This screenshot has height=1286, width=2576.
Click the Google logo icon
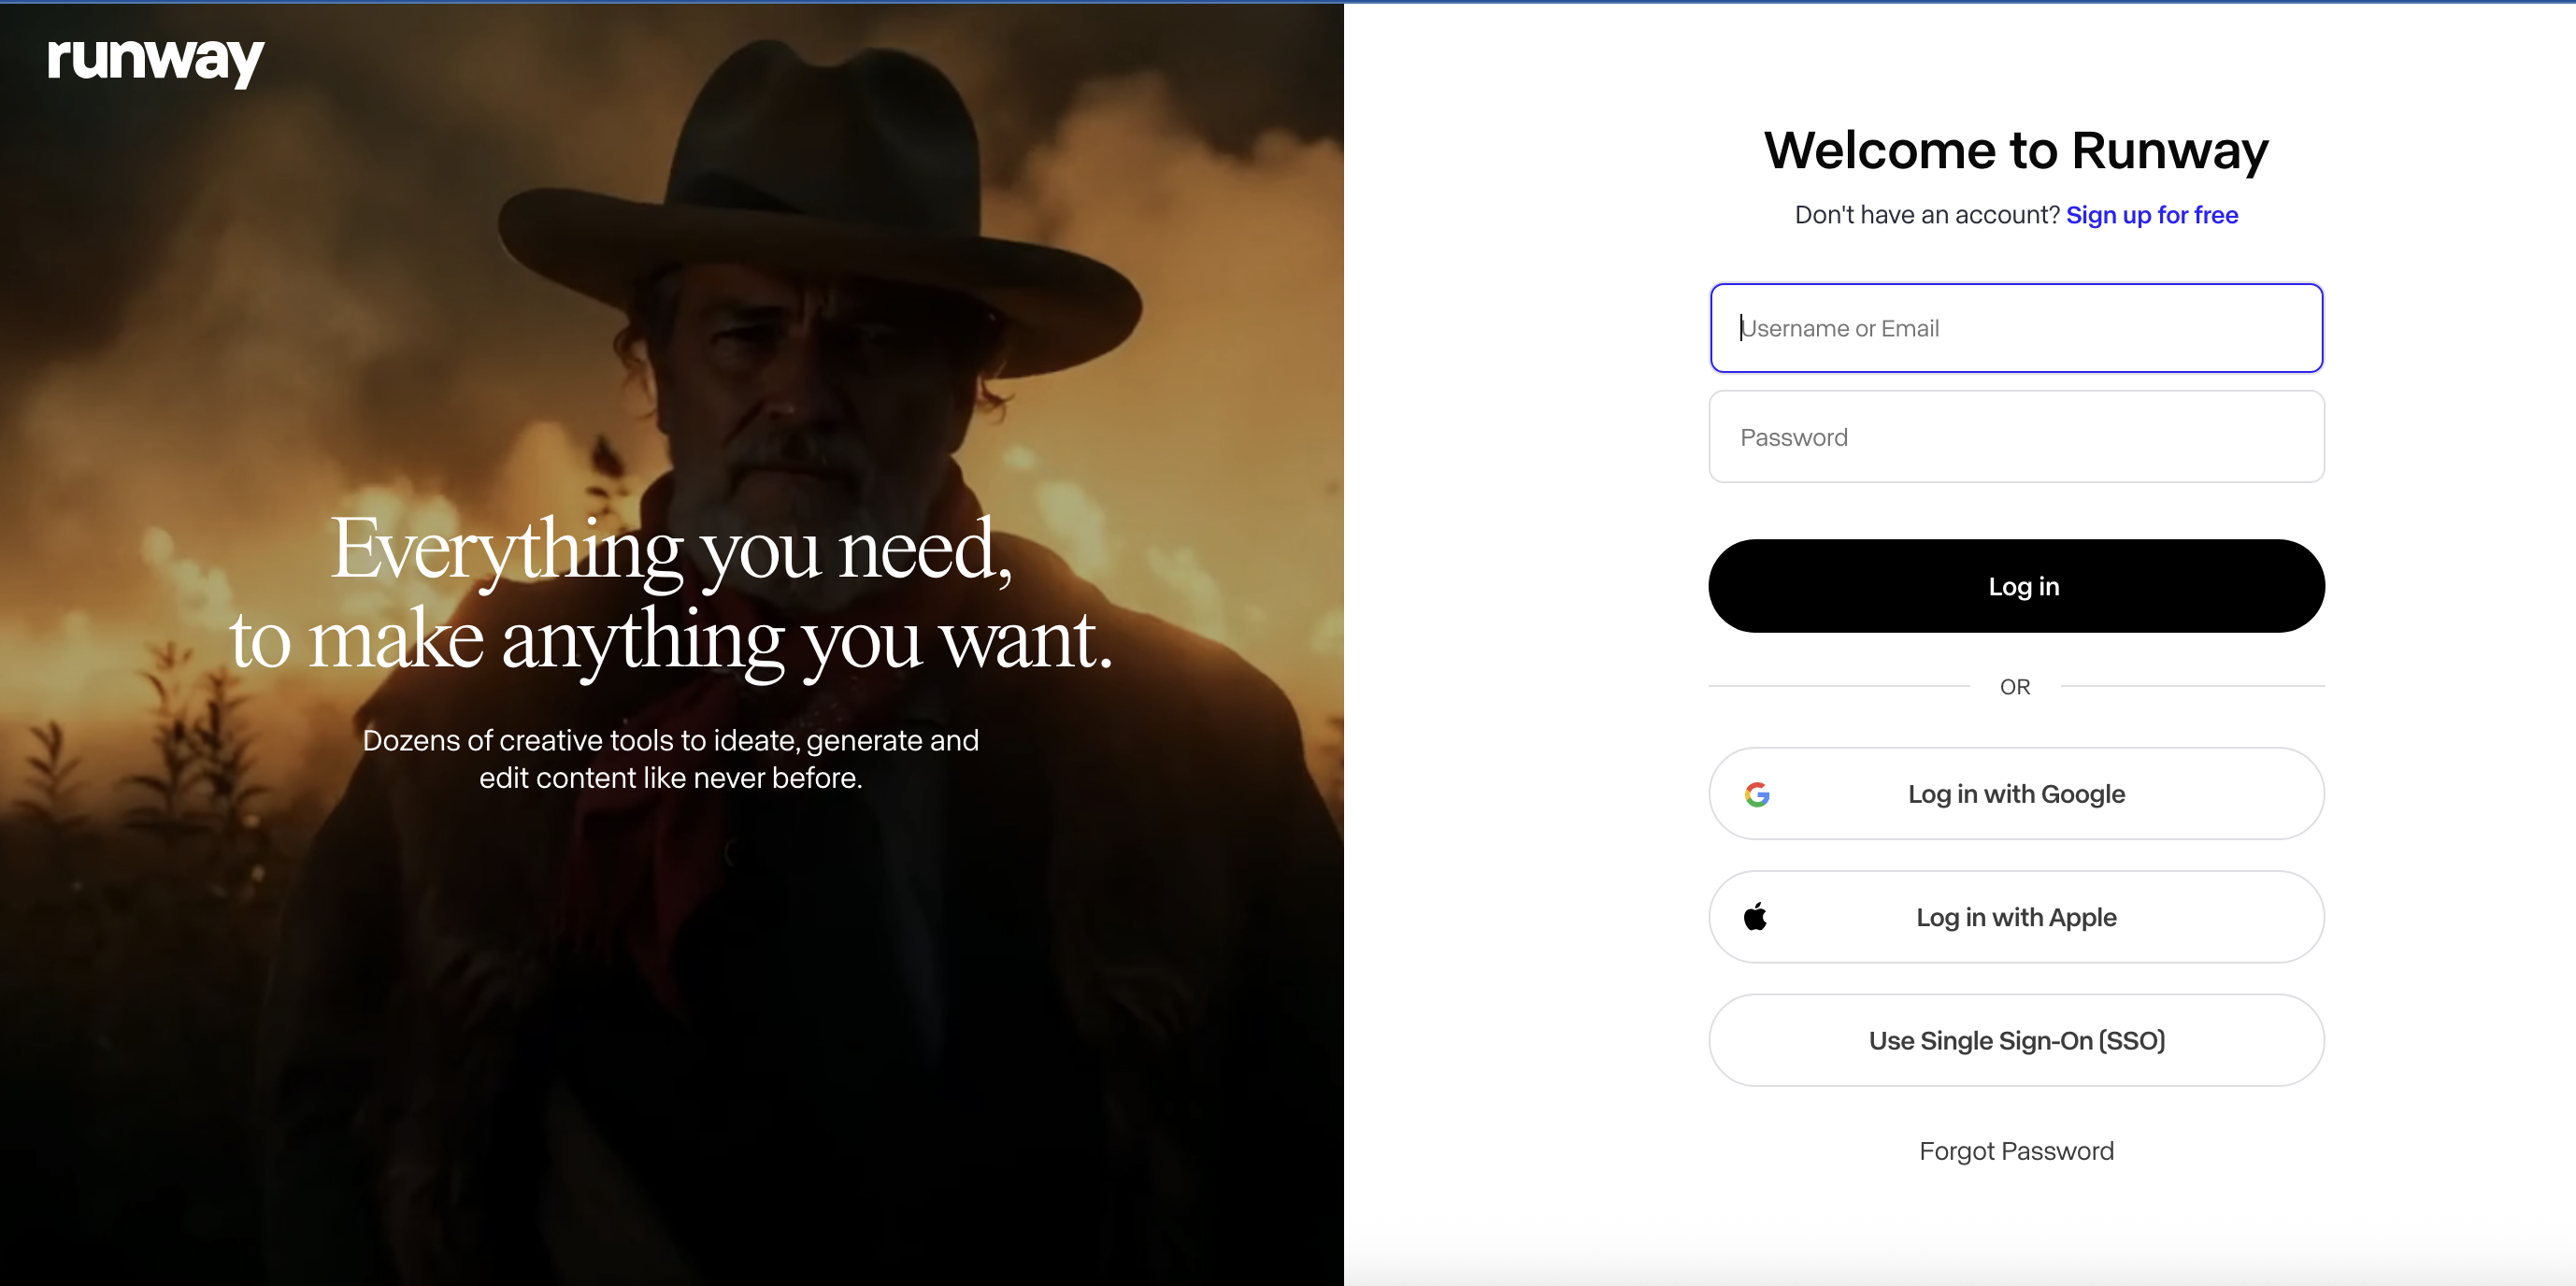(1757, 794)
